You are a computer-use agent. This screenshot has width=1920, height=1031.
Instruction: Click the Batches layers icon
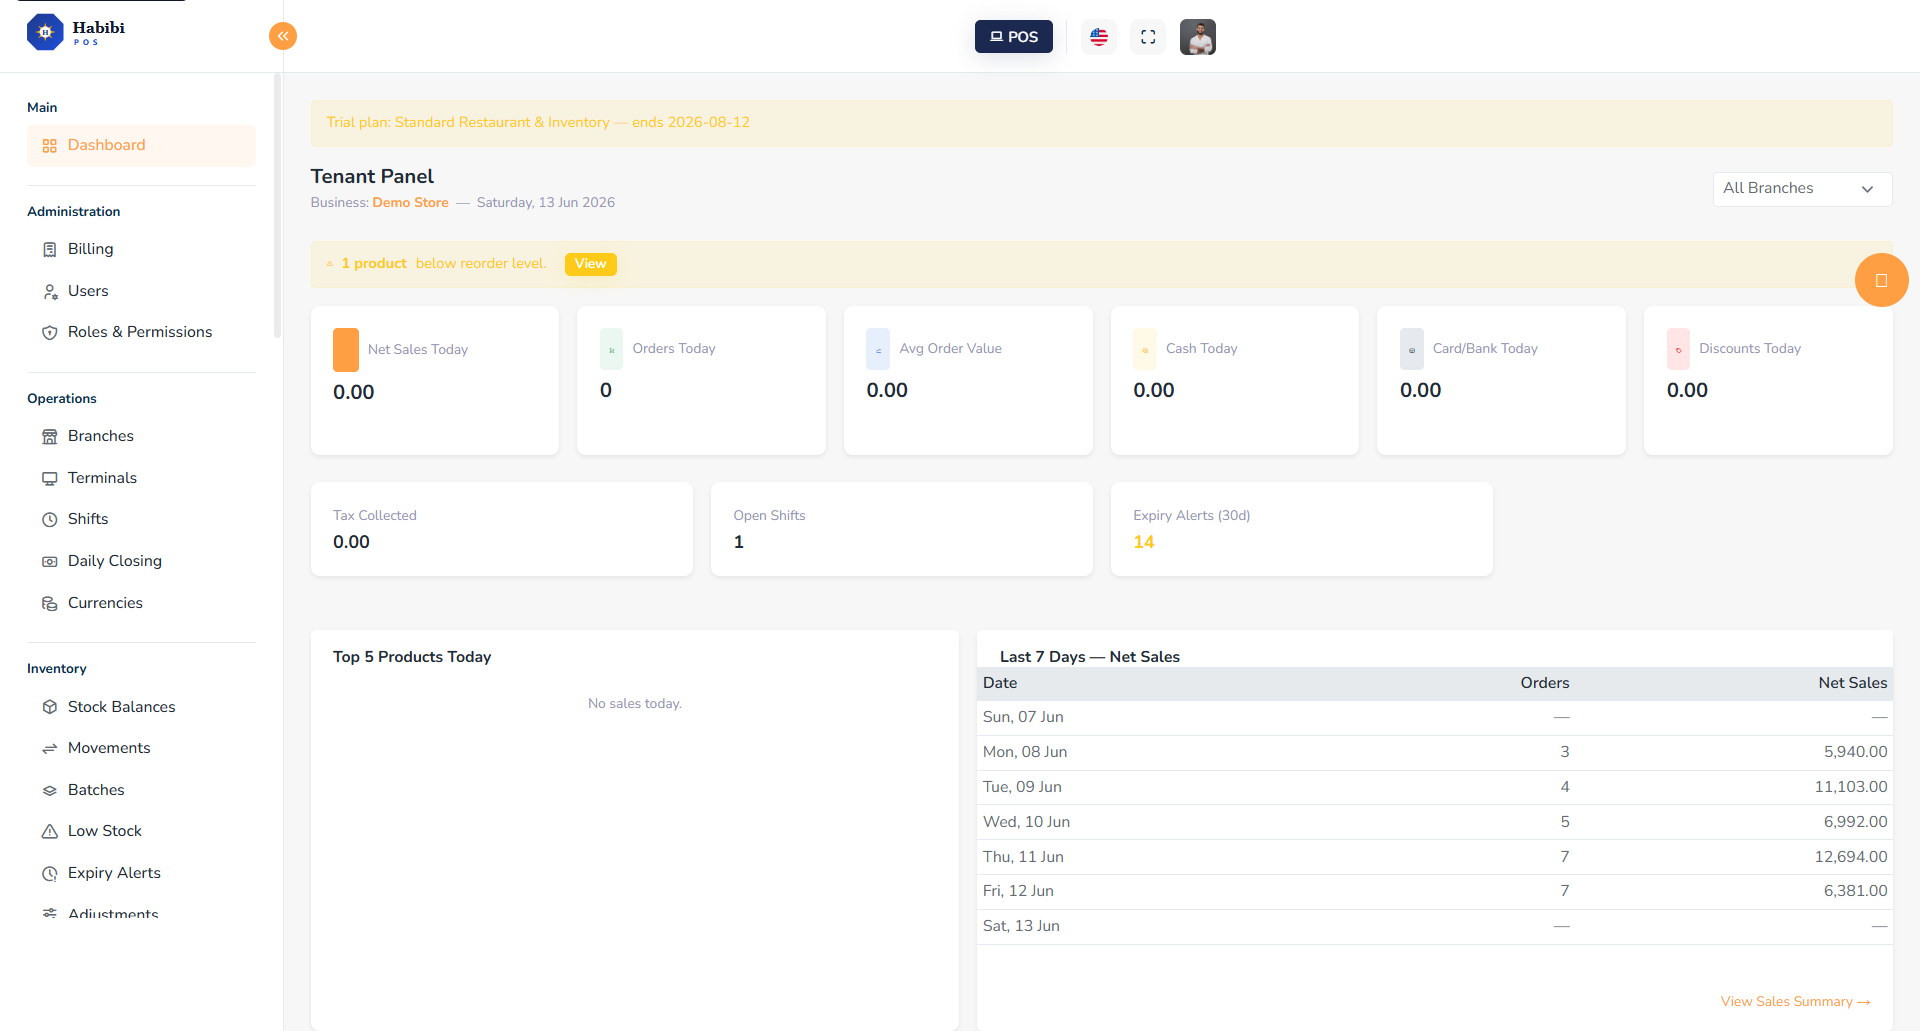click(50, 790)
